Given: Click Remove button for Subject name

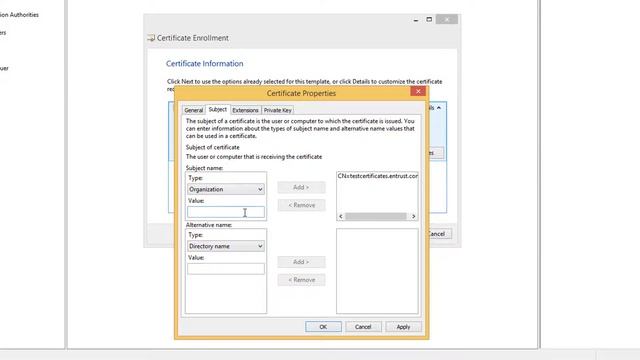Looking at the screenshot, I should click(301, 205).
